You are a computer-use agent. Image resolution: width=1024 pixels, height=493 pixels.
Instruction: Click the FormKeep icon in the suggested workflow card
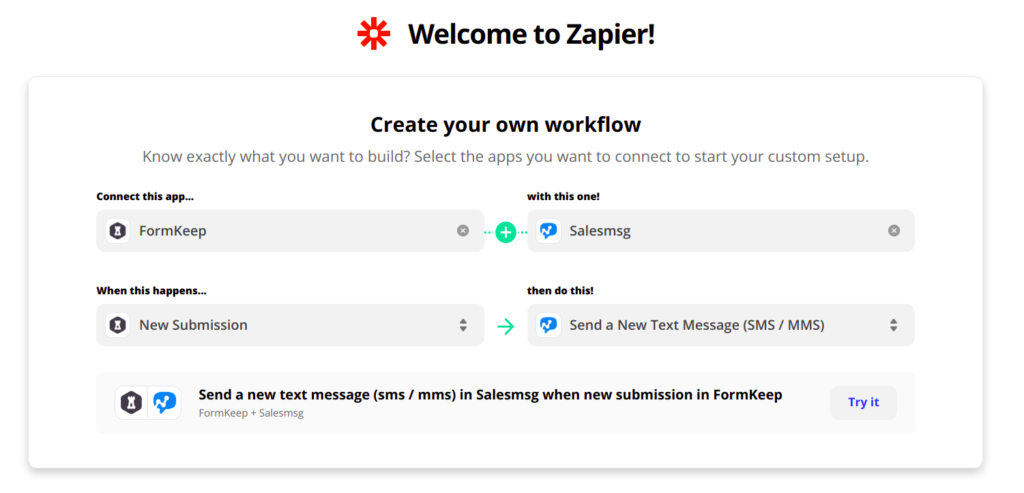pyautogui.click(x=132, y=403)
